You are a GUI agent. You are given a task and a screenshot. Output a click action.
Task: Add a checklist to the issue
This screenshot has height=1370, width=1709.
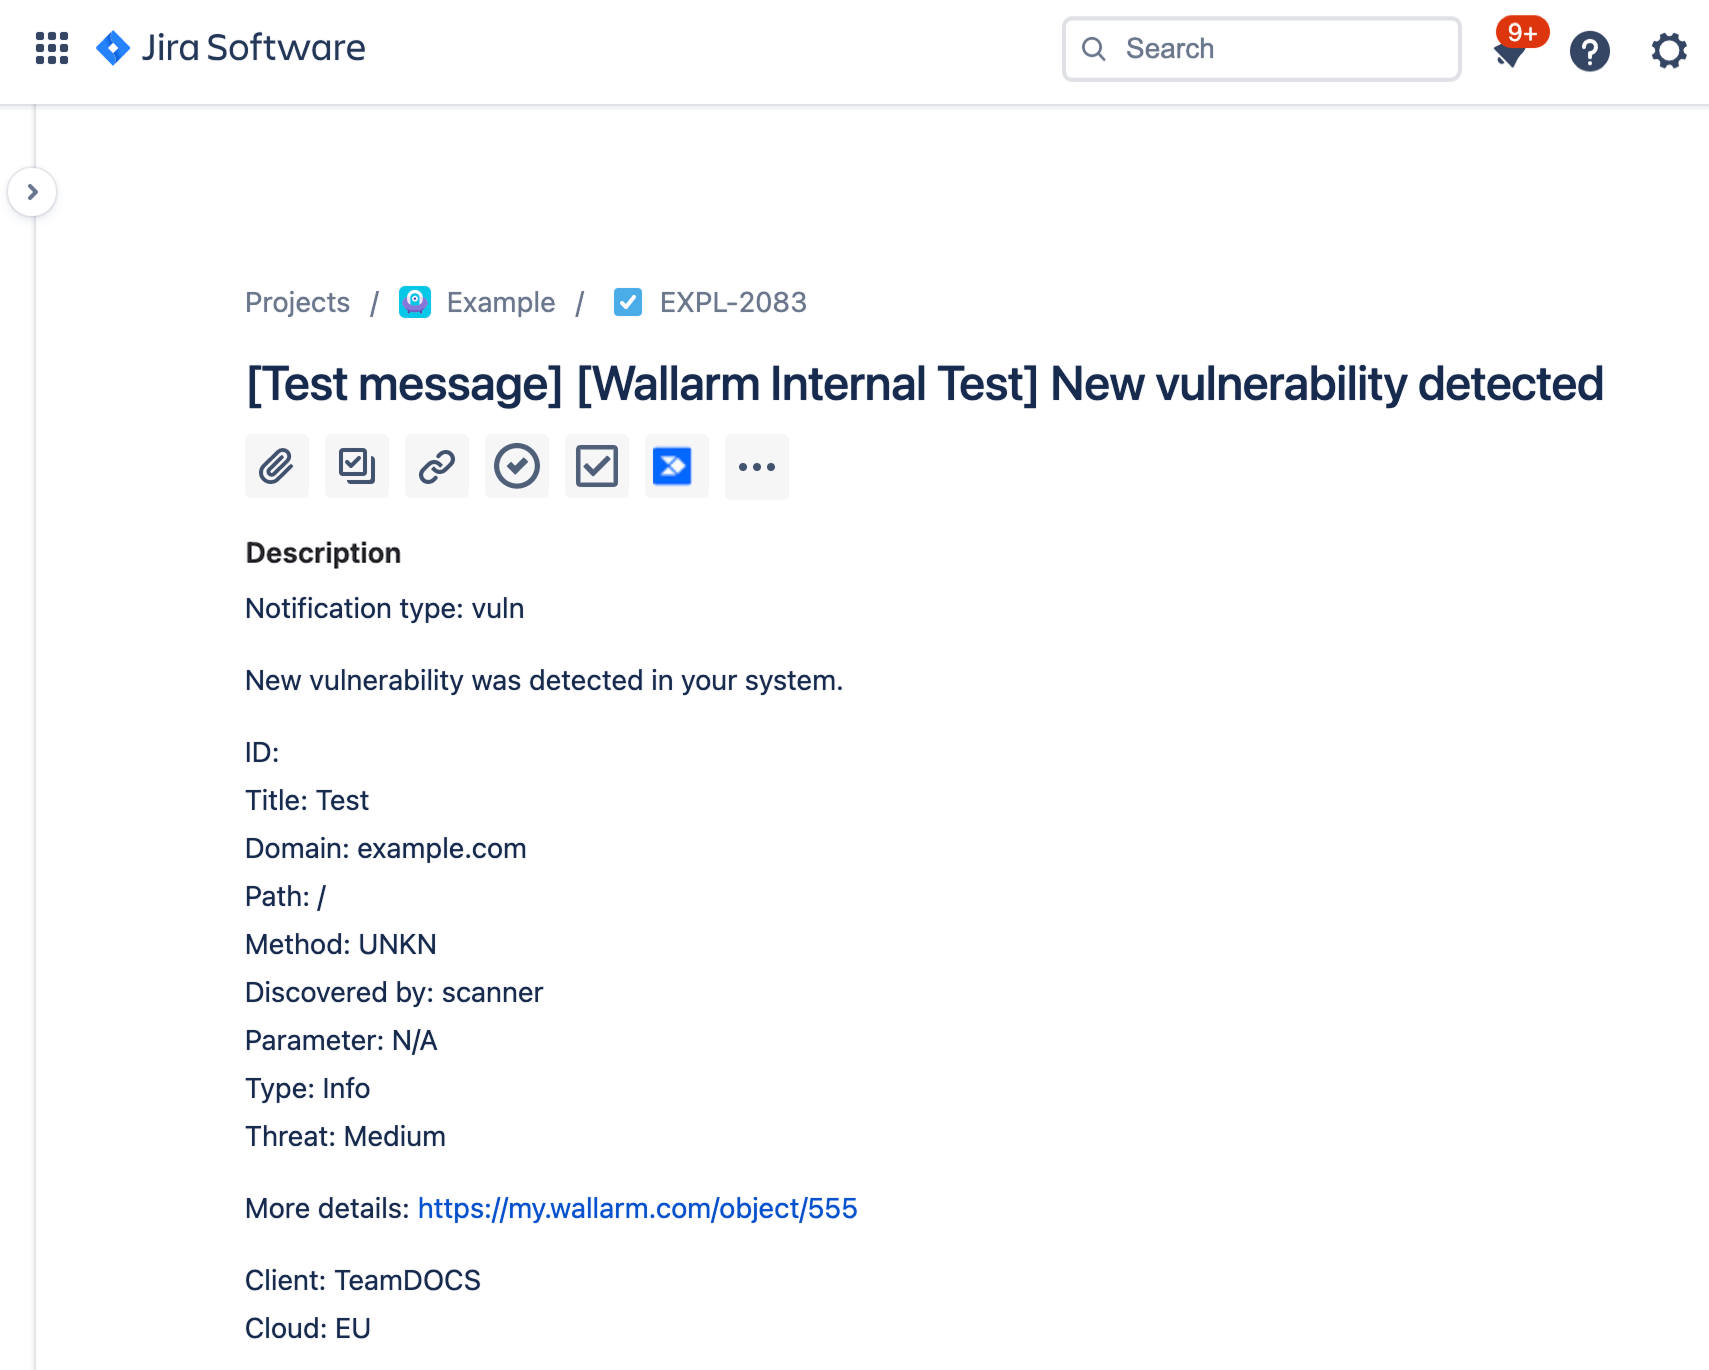point(596,466)
